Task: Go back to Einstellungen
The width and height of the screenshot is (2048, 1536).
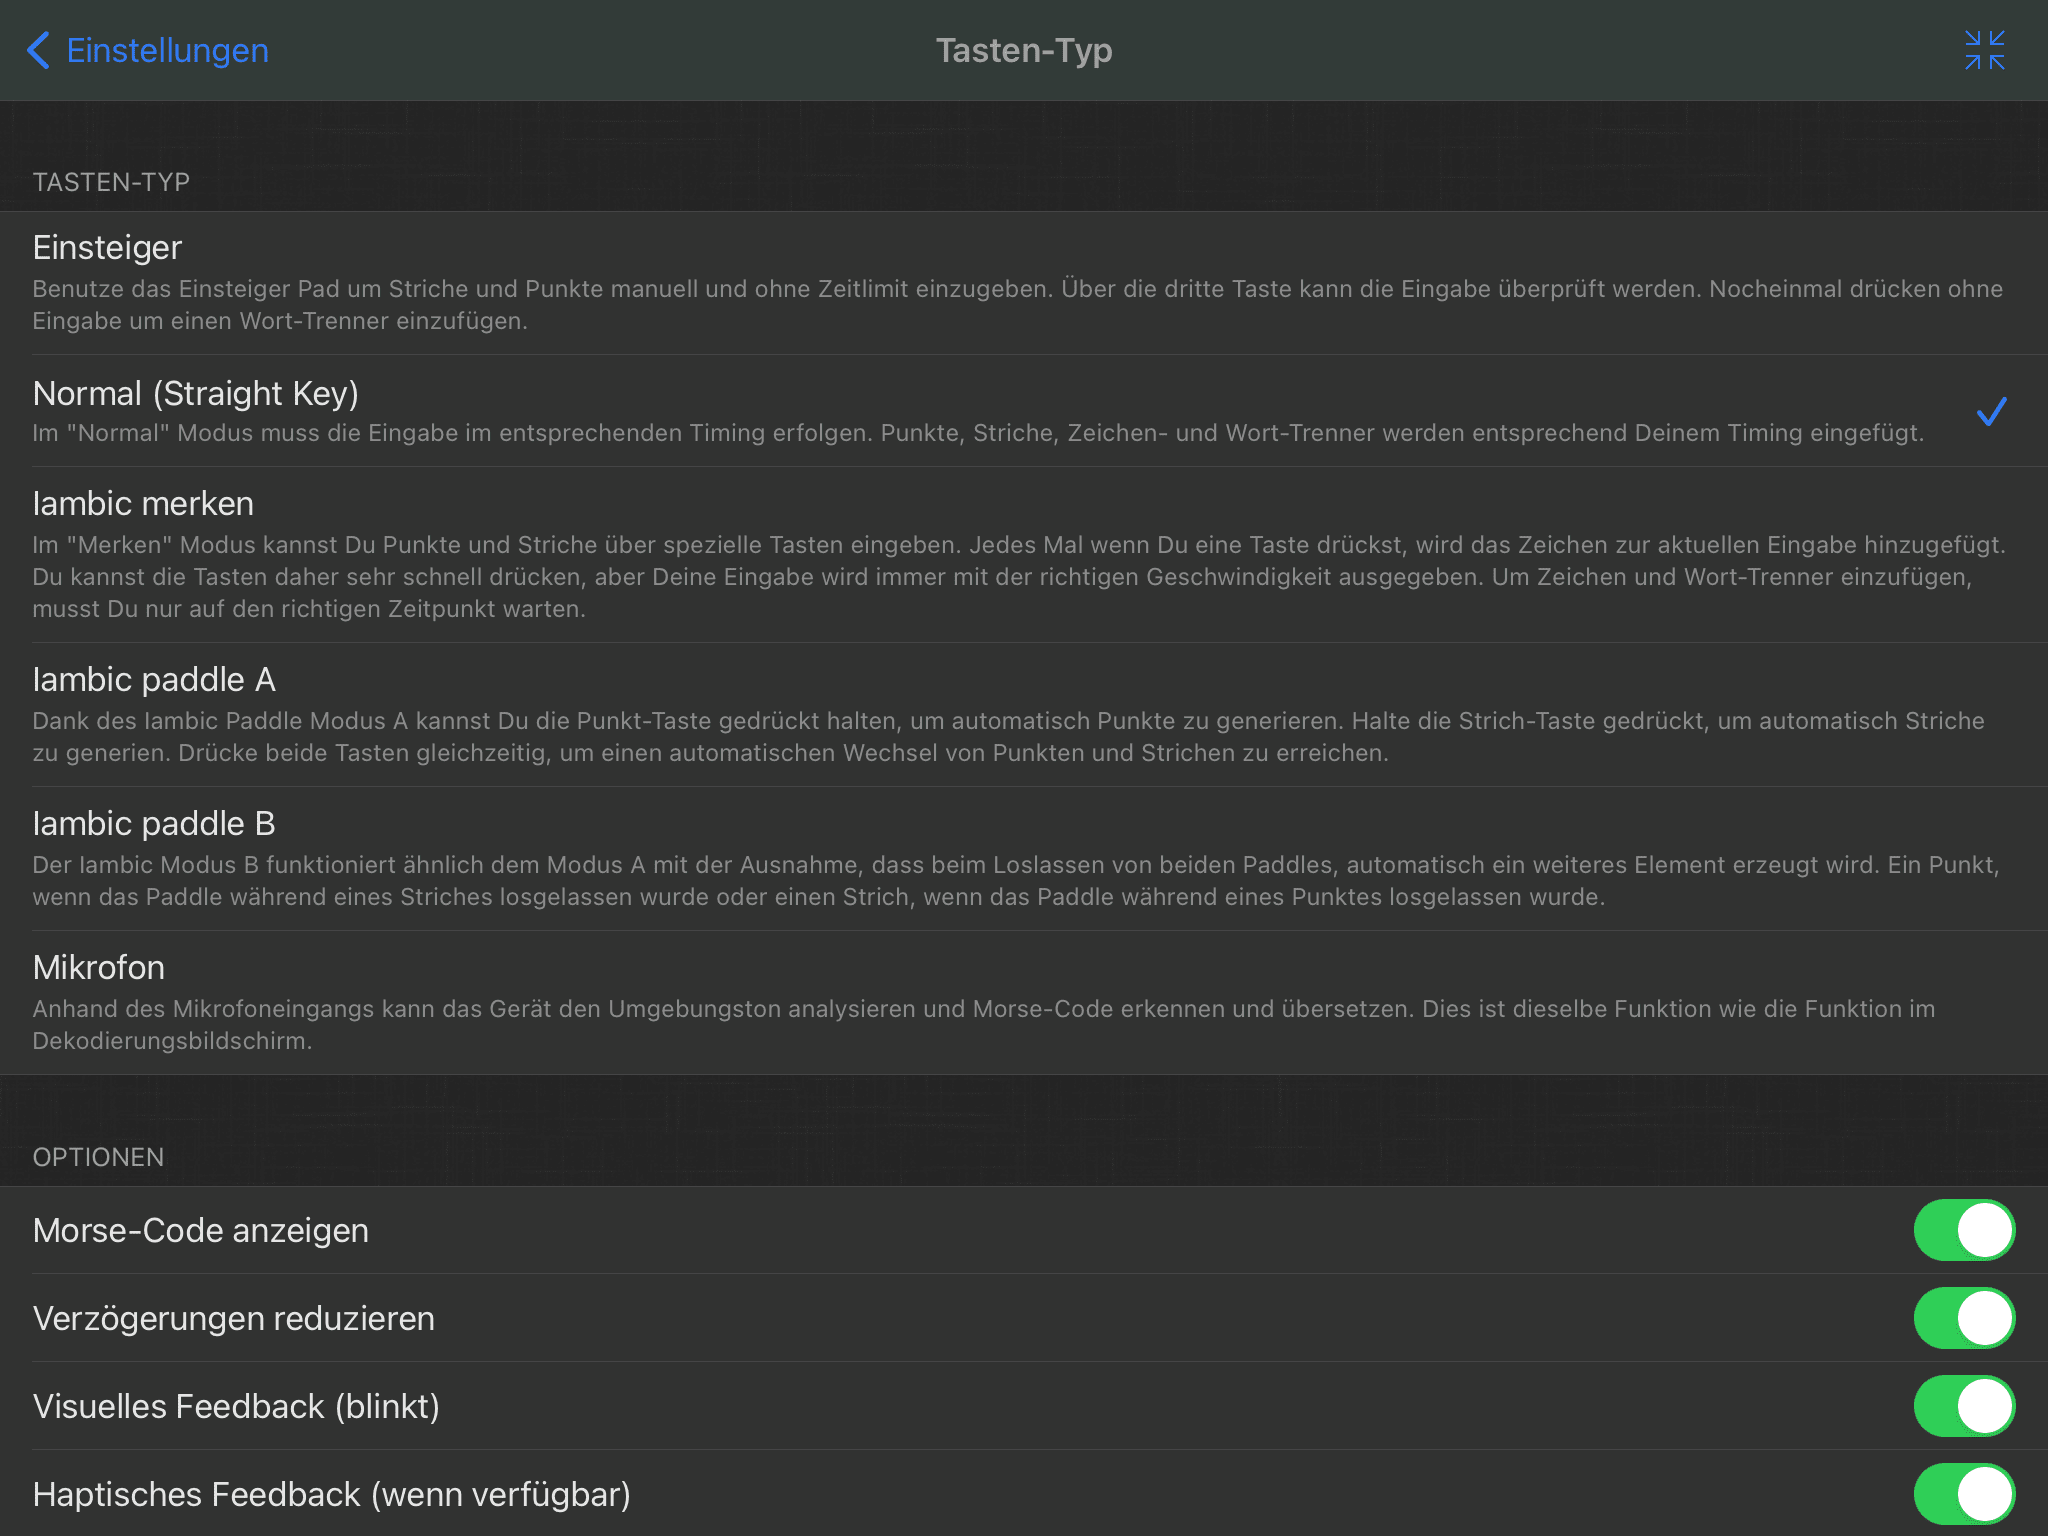Action: [x=147, y=50]
